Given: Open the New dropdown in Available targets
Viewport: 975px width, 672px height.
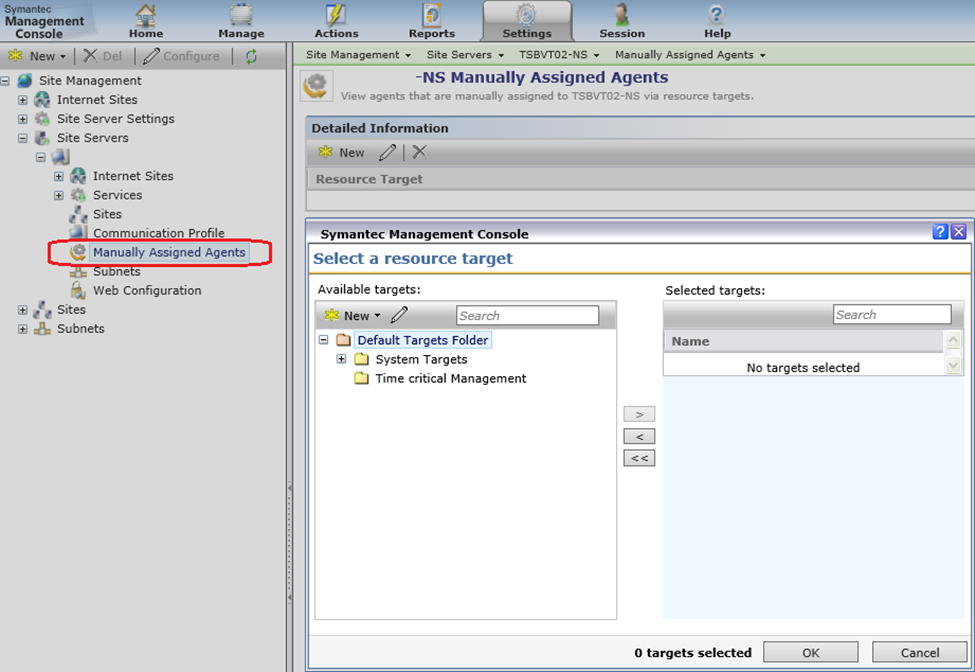Looking at the screenshot, I should tap(352, 315).
